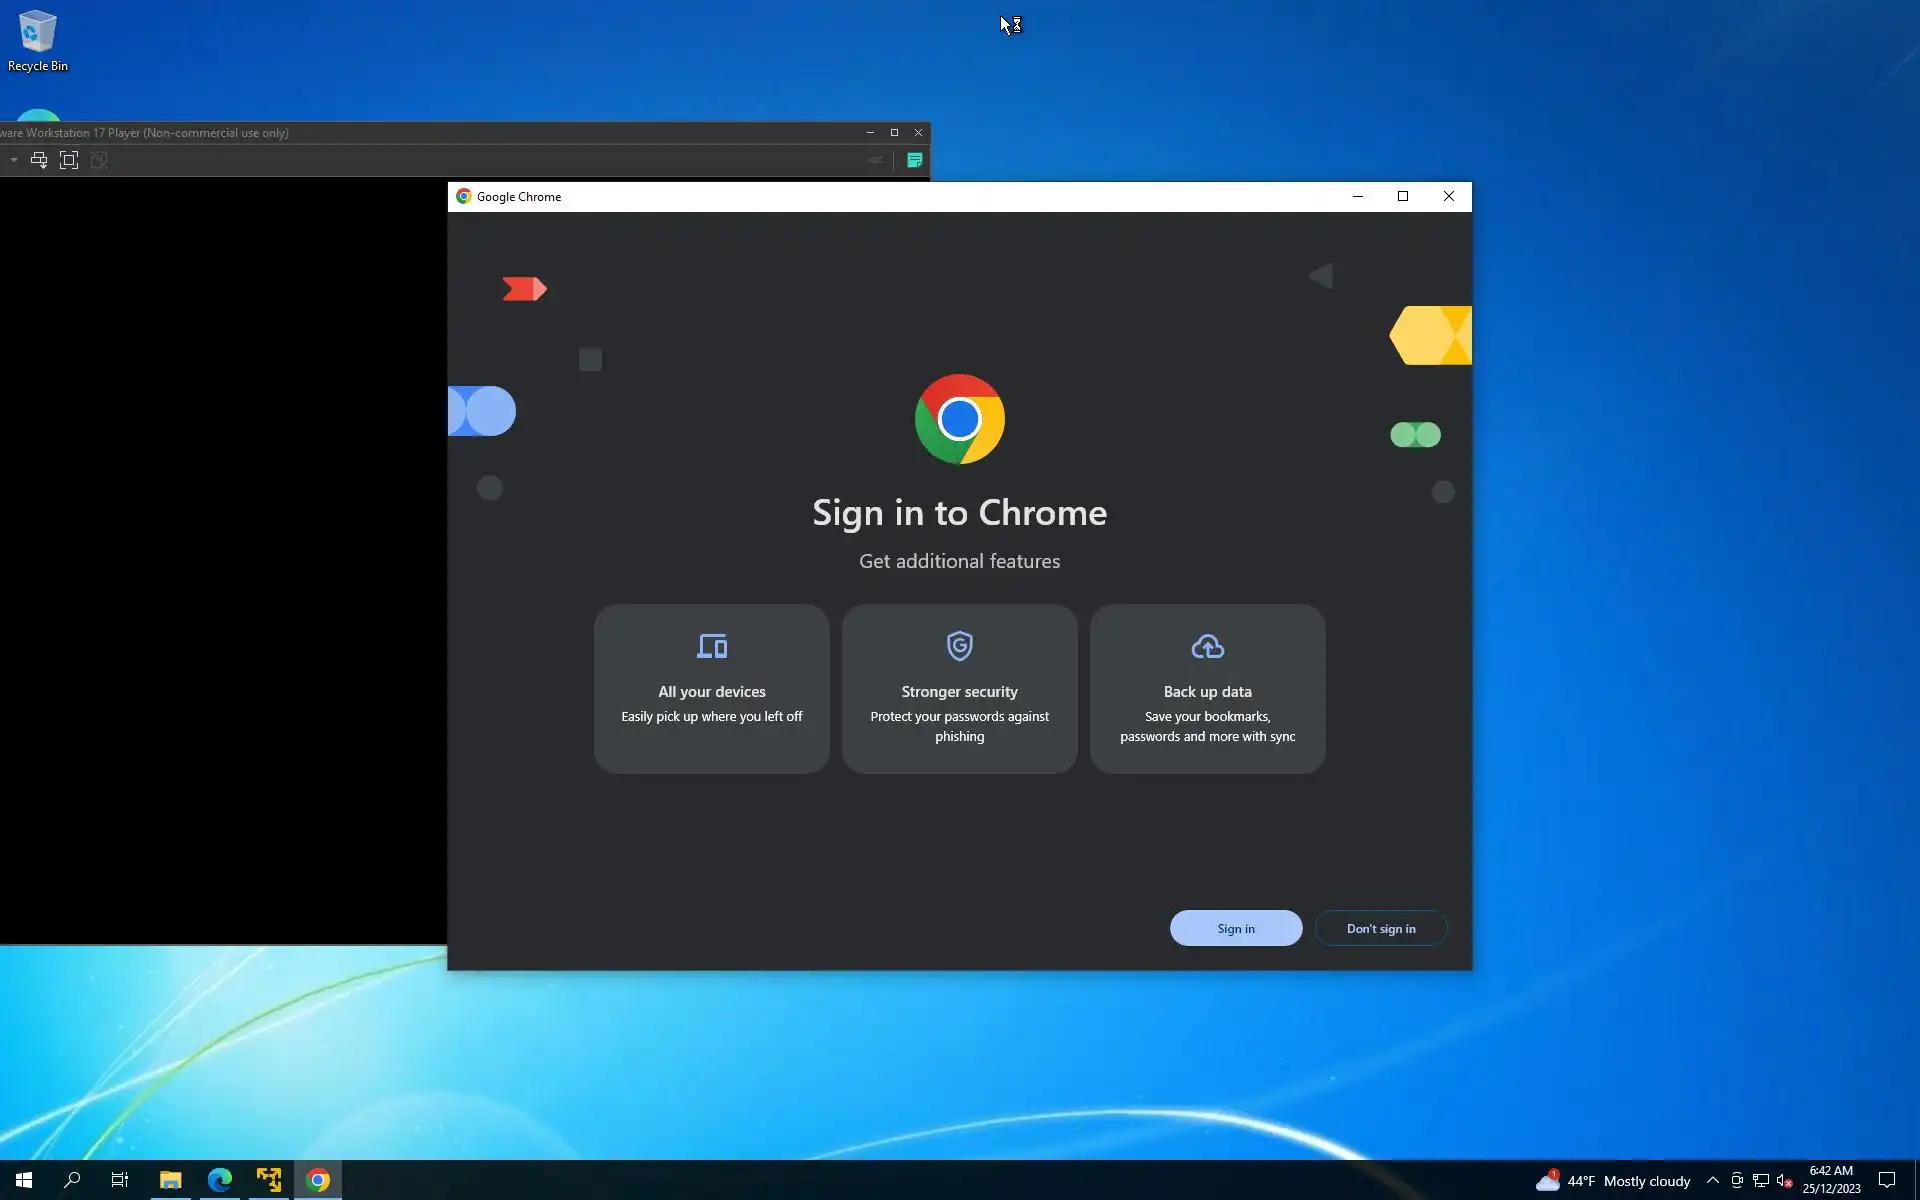
Task: Launch Microsoft Edge from taskbar
Action: click(x=219, y=1180)
